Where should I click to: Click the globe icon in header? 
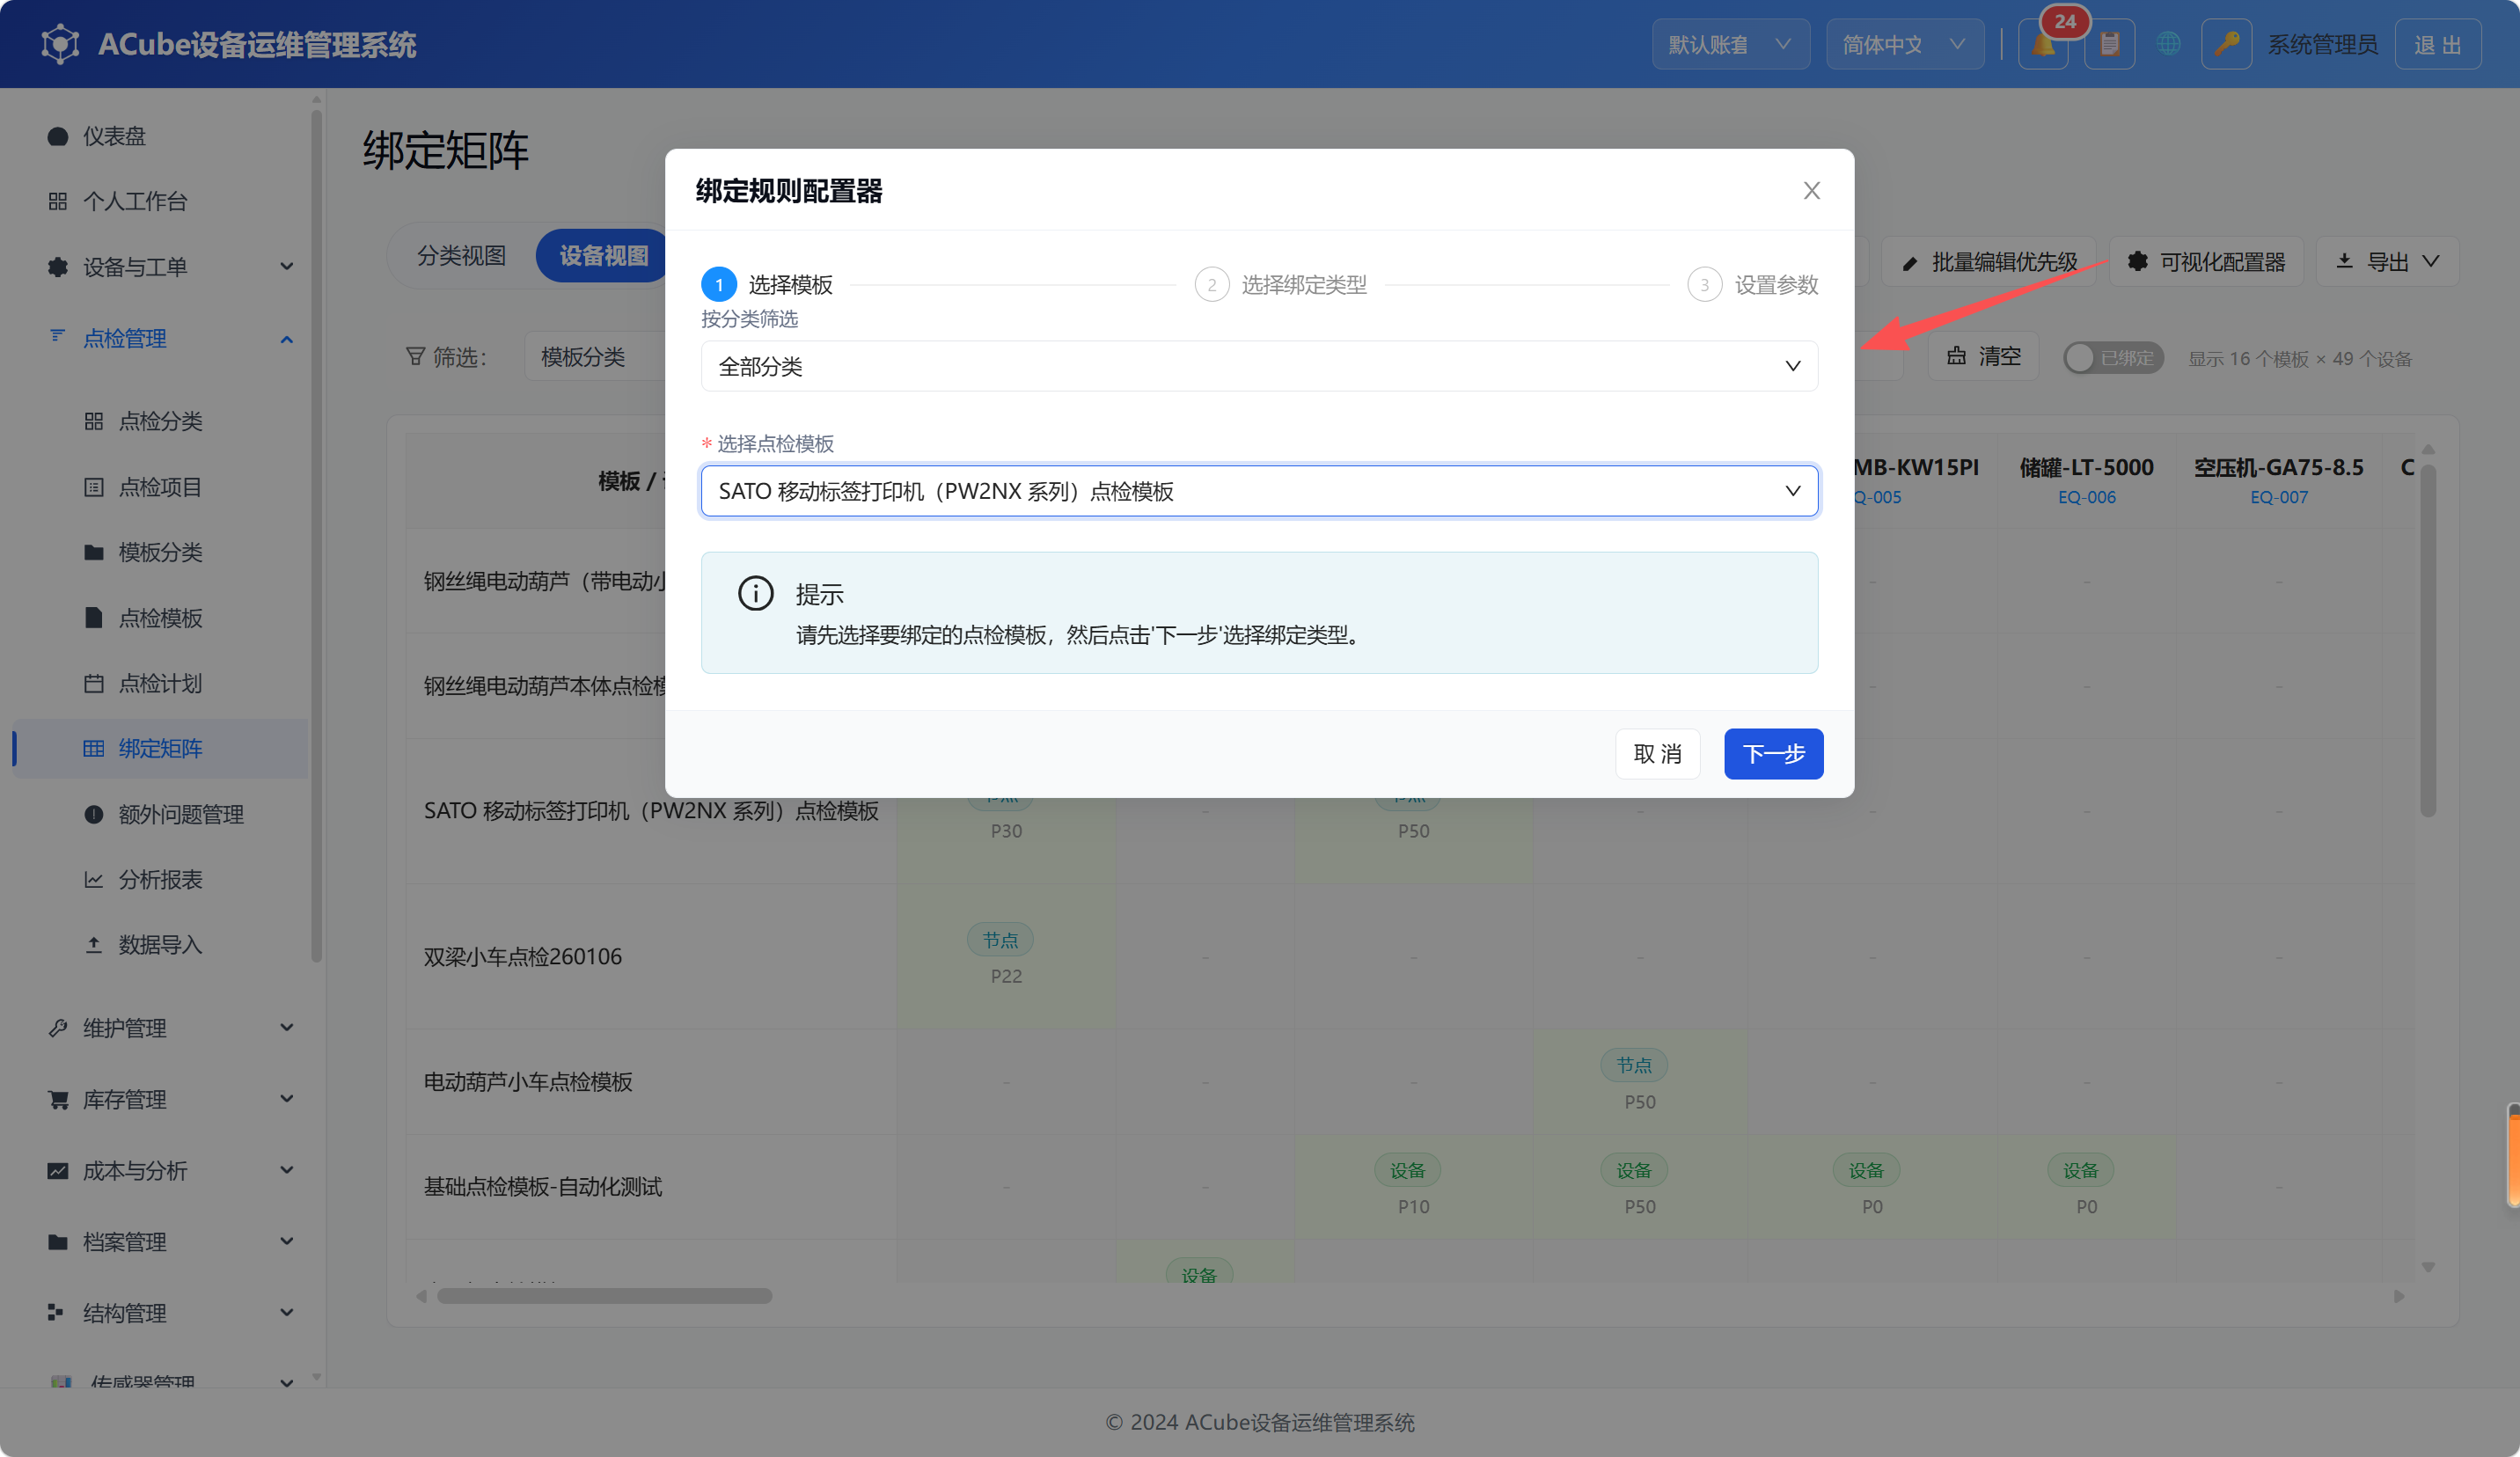[x=2167, y=45]
